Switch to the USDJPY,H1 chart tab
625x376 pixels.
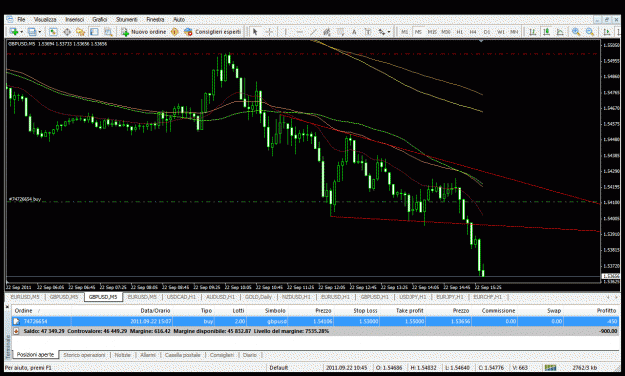[413, 297]
